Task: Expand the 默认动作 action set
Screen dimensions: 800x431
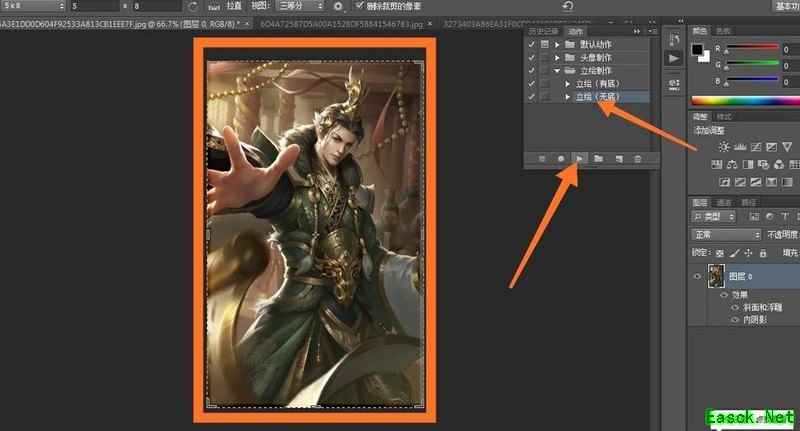Action: pos(556,46)
